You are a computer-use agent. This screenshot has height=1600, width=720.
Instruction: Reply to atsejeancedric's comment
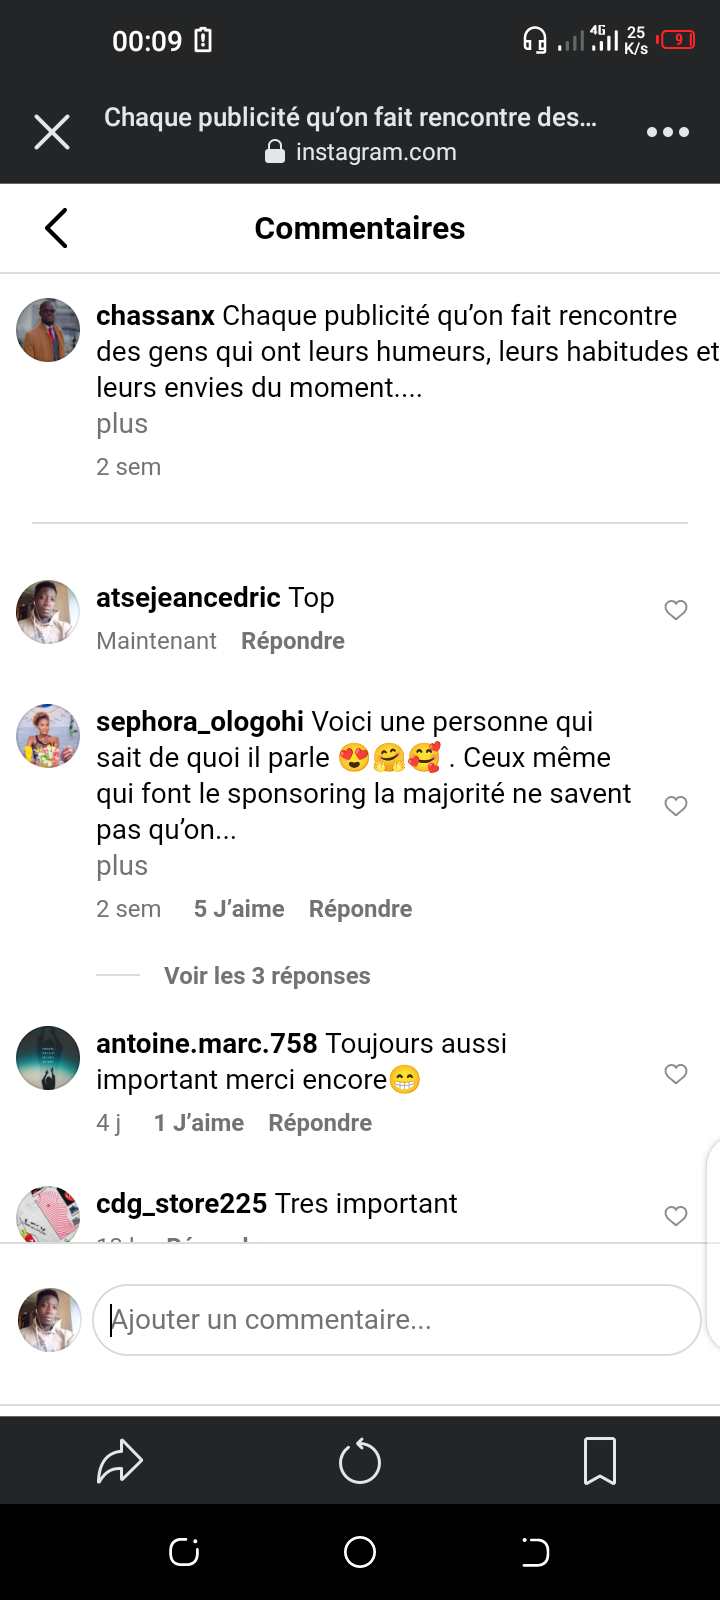click(x=293, y=641)
